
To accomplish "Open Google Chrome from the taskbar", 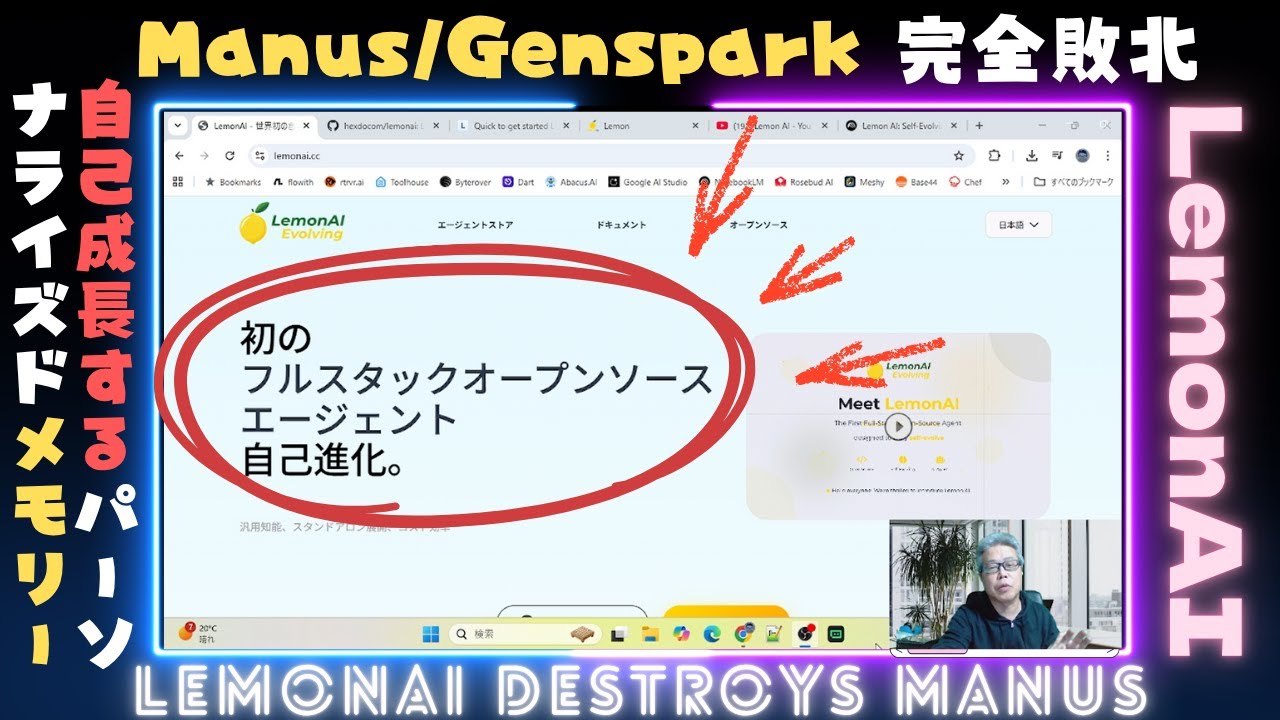I will pyautogui.click(x=743, y=633).
